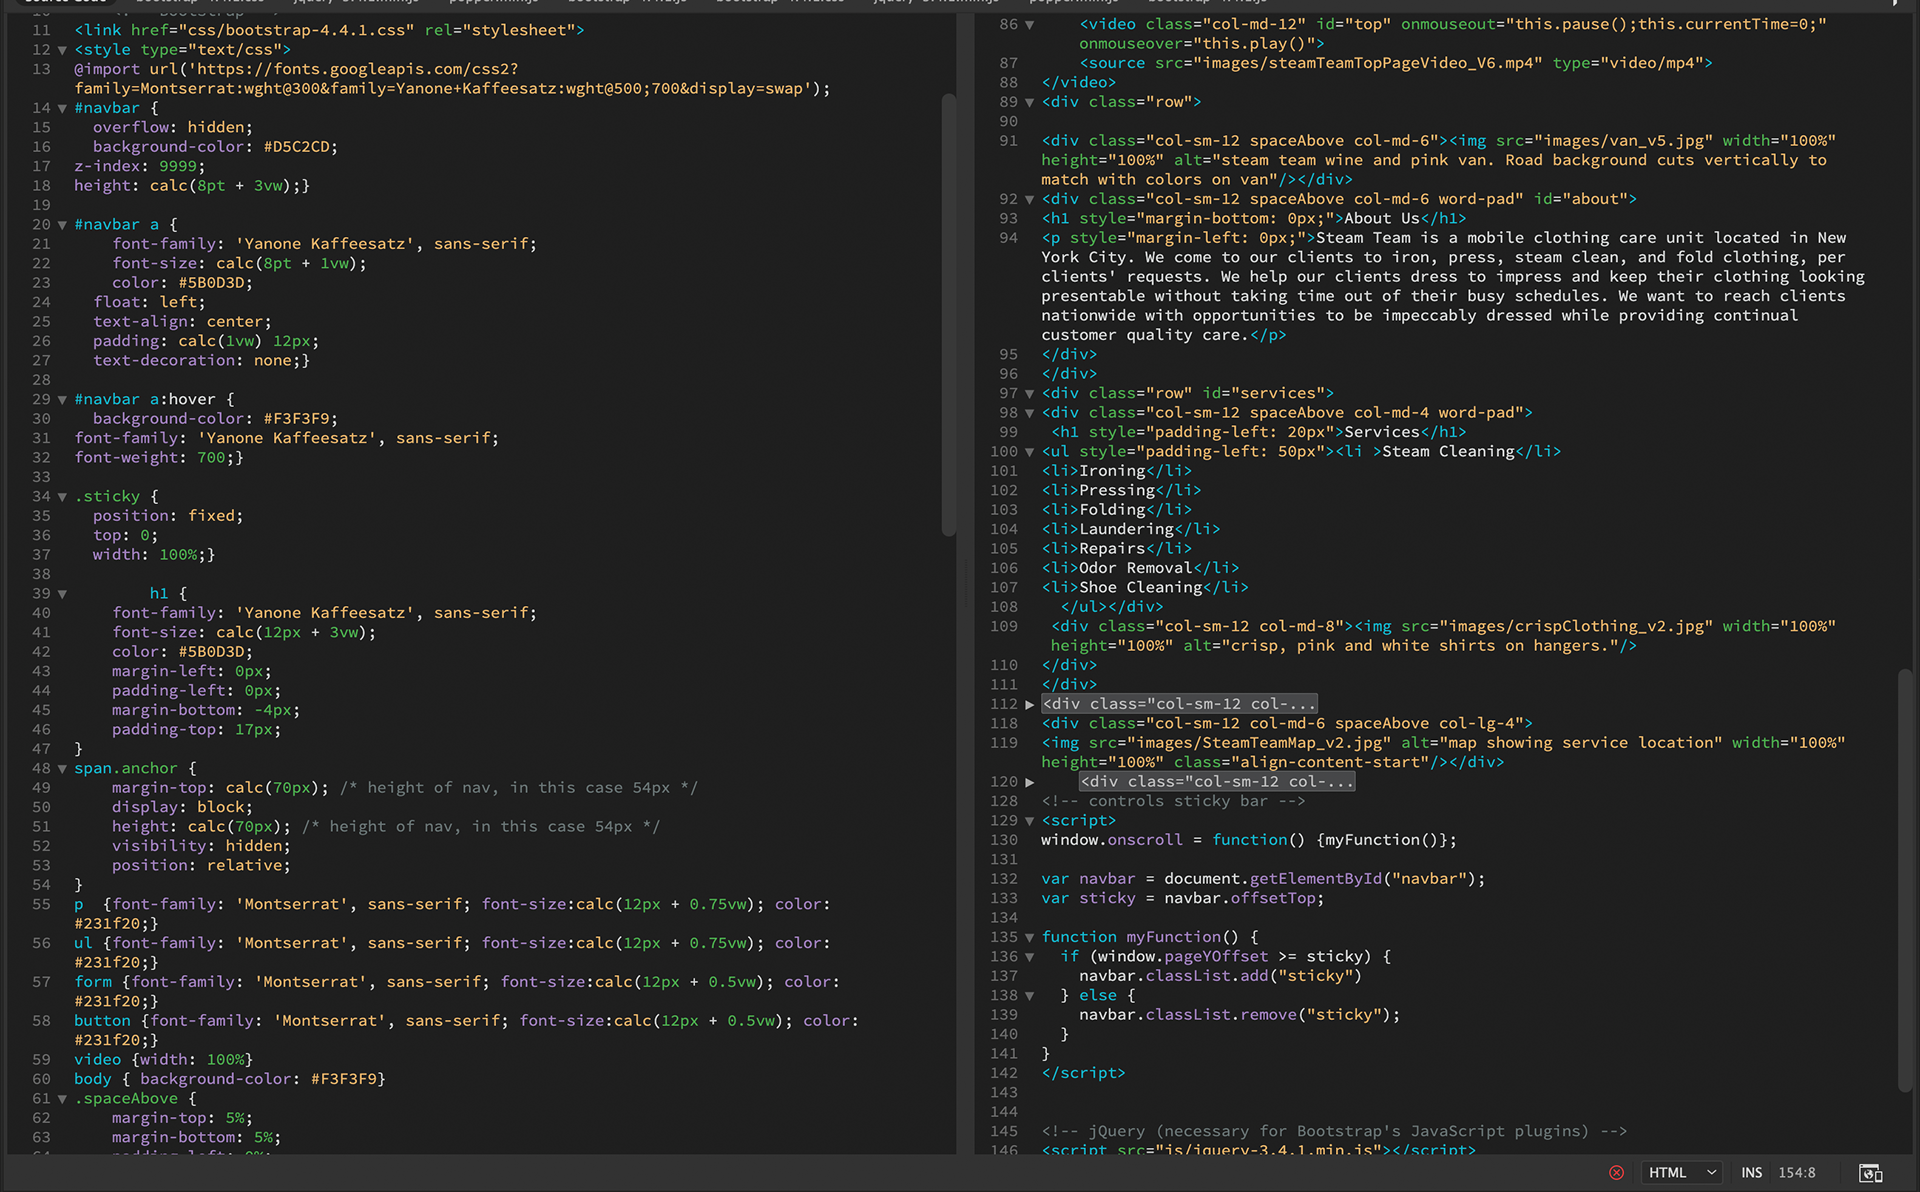Select line number 13 in left gutter
This screenshot has height=1192, width=1920.
tap(41, 69)
